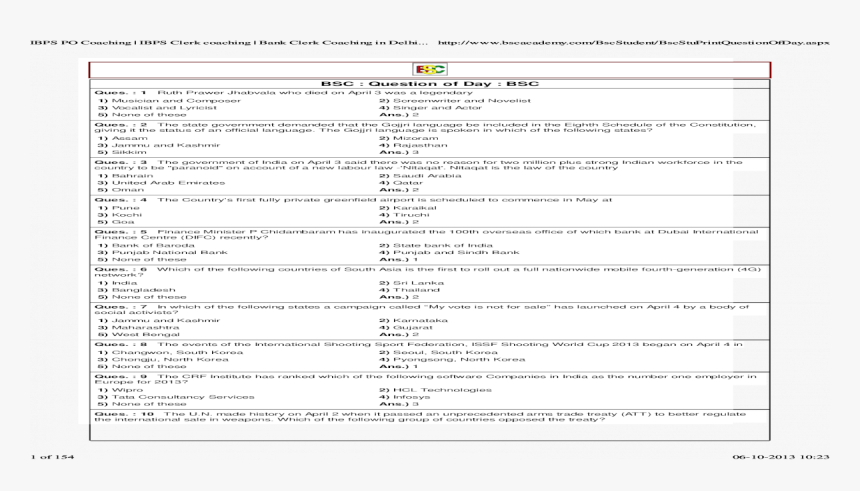Click question 10 text about arms trade treaty
Screen dimensions: 860x491
coord(420,417)
